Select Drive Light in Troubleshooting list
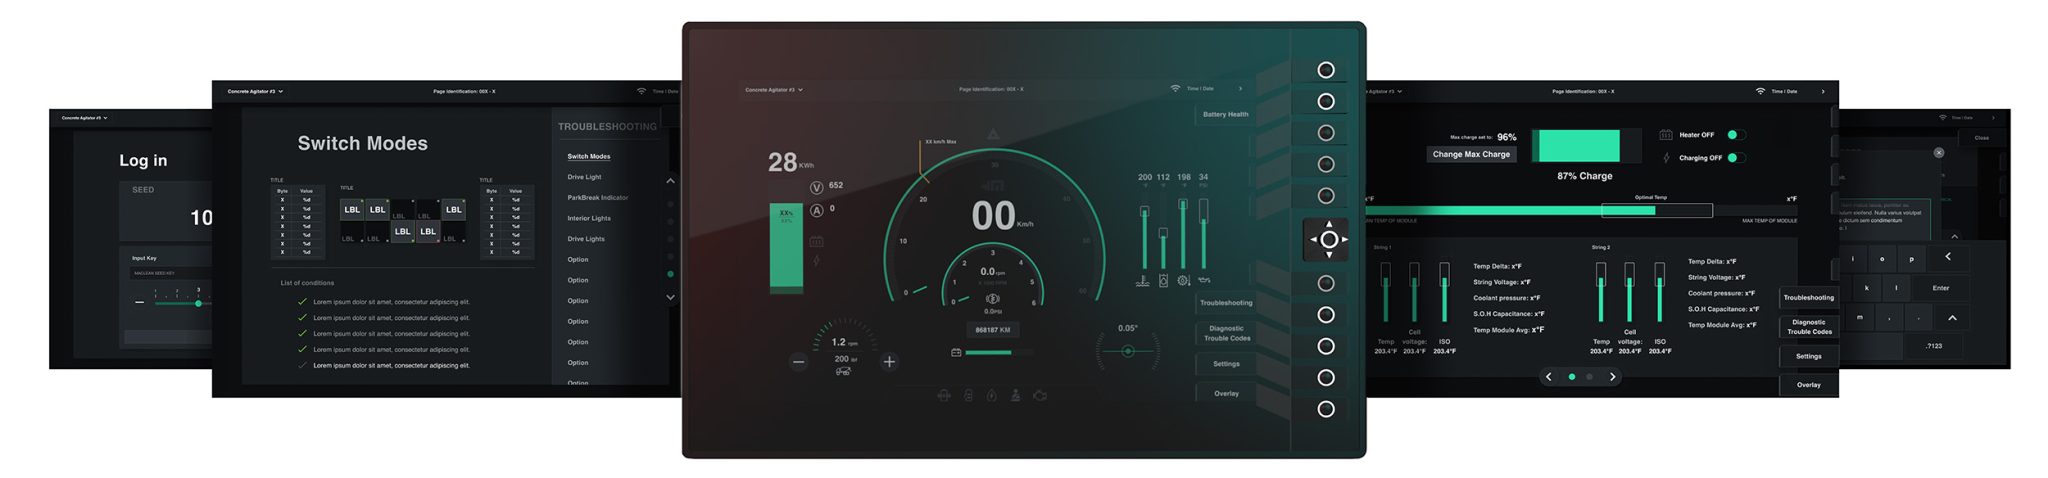Viewport: 2048px width, 478px height. click(x=584, y=177)
